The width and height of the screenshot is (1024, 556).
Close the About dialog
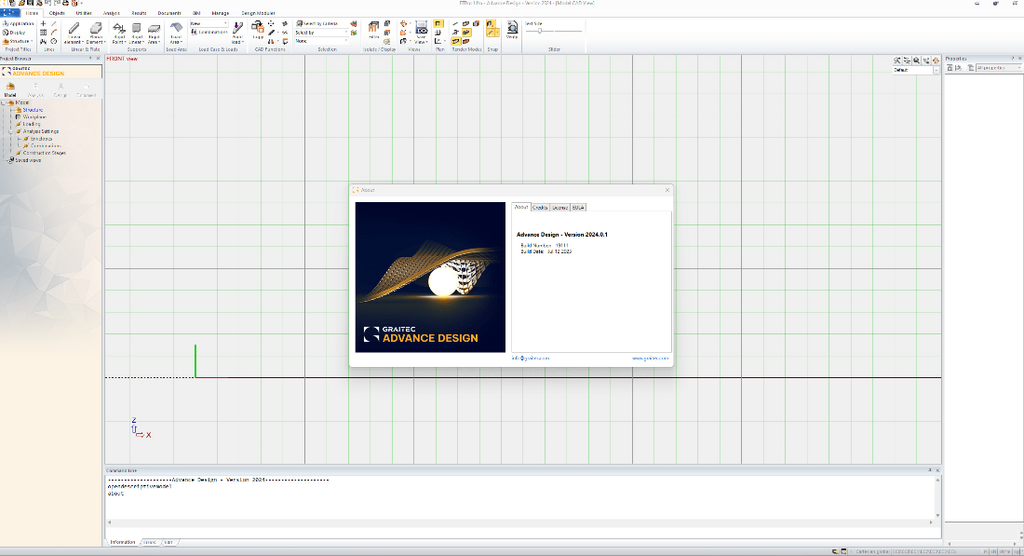pos(667,190)
